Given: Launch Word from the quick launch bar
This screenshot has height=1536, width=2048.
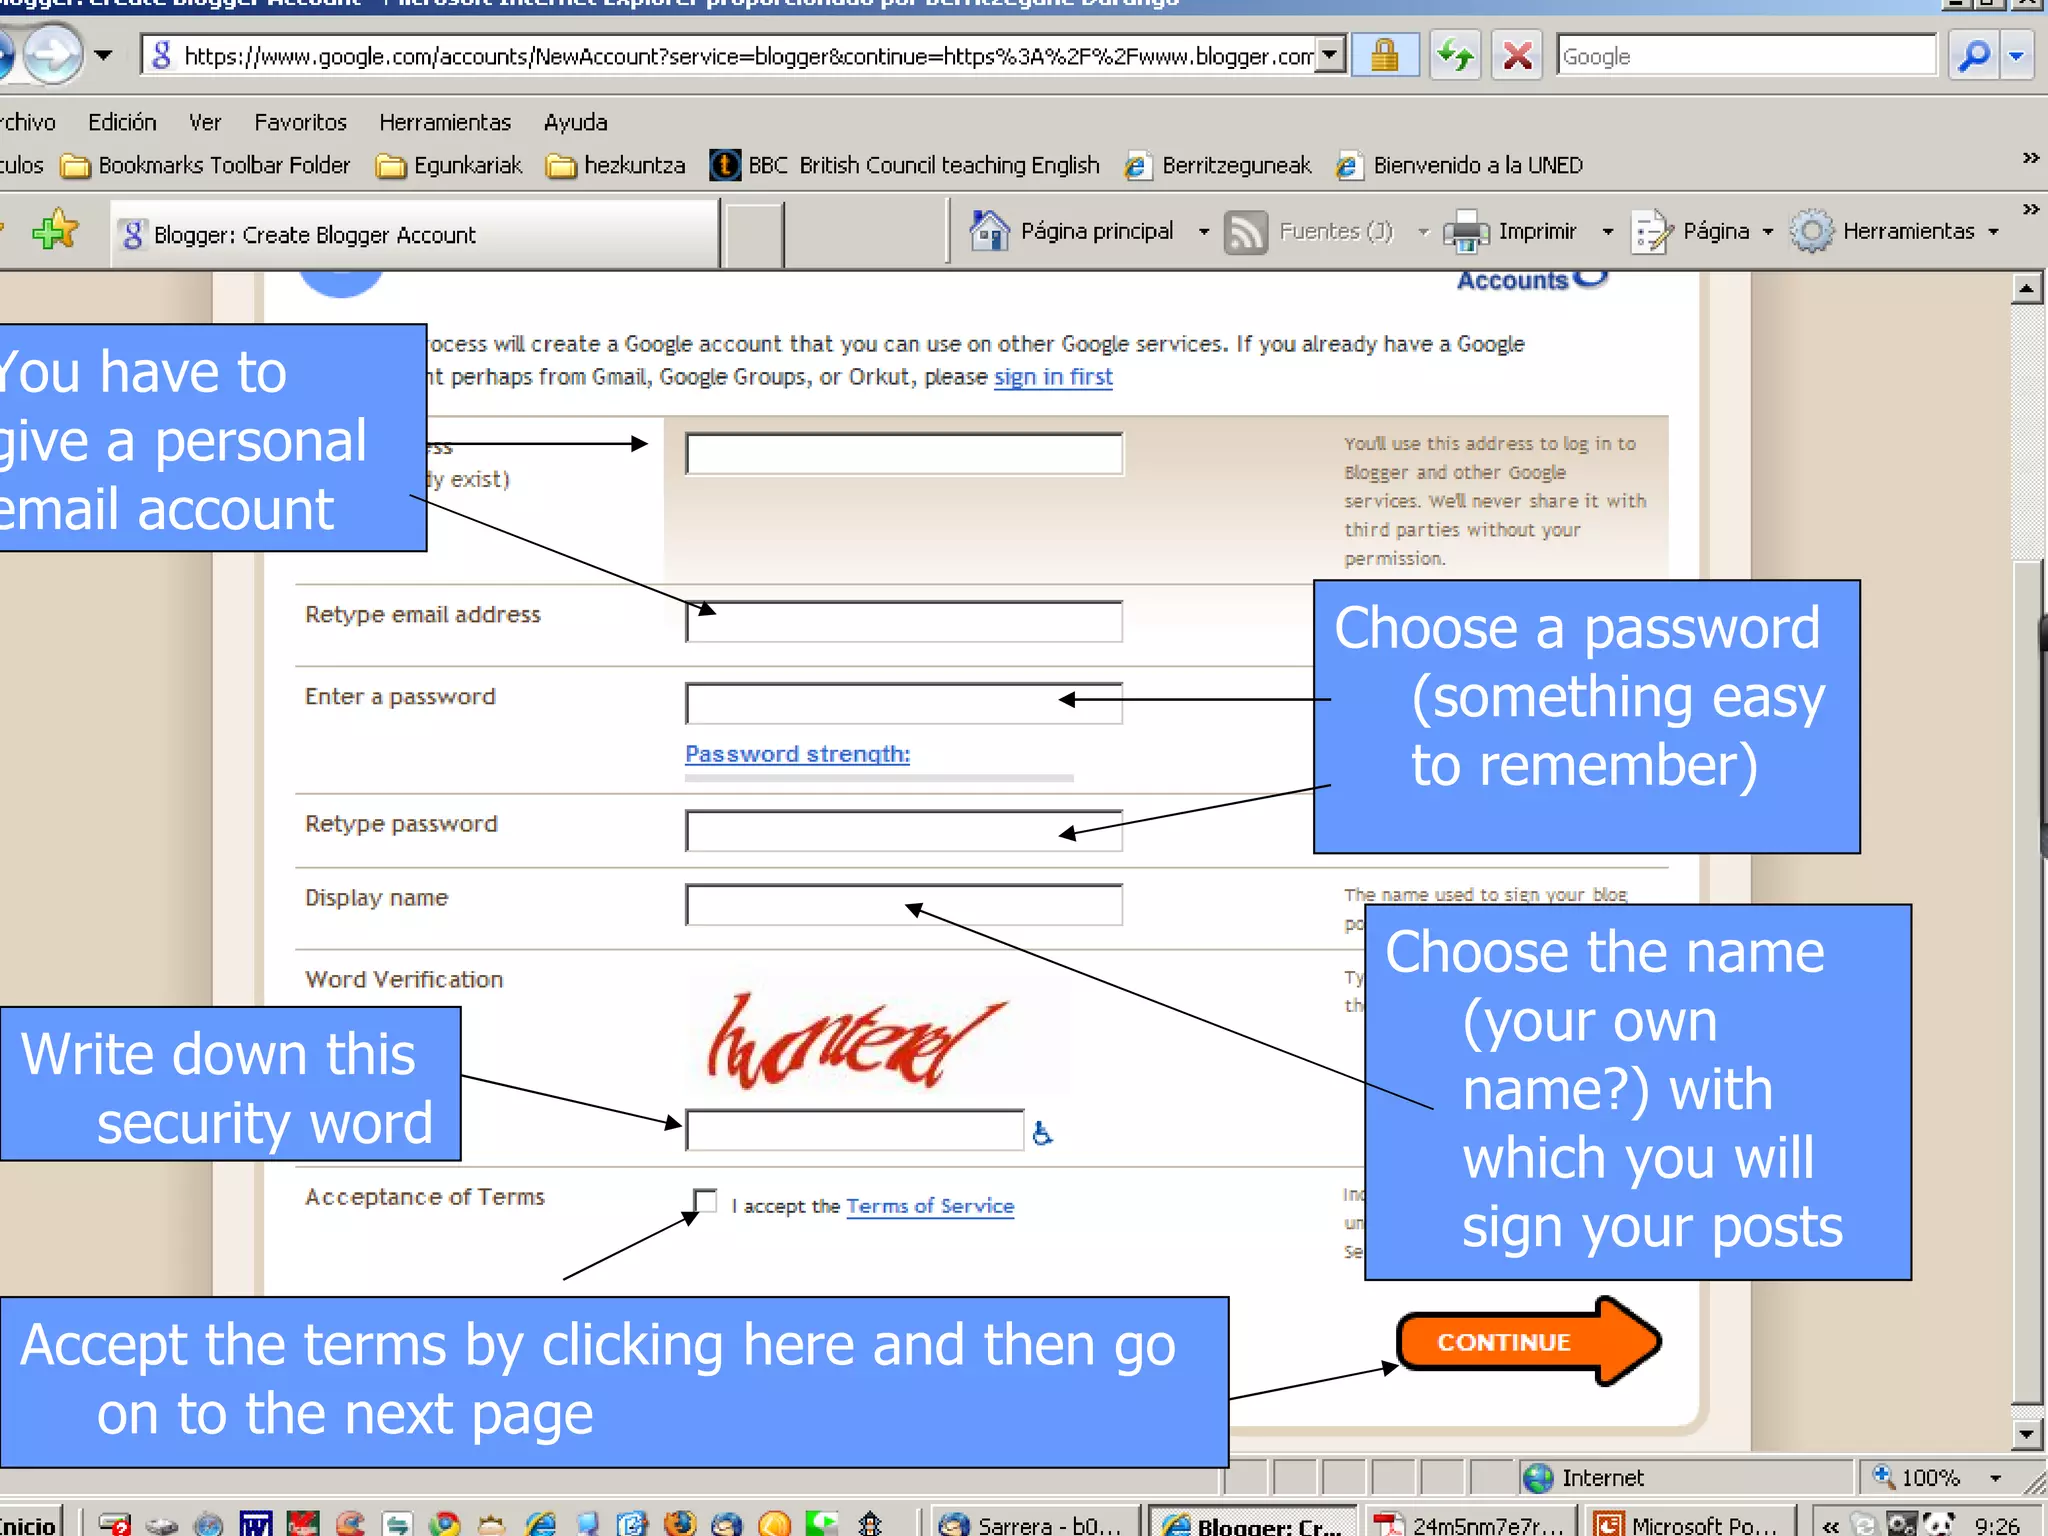Looking at the screenshot, I should [256, 1524].
